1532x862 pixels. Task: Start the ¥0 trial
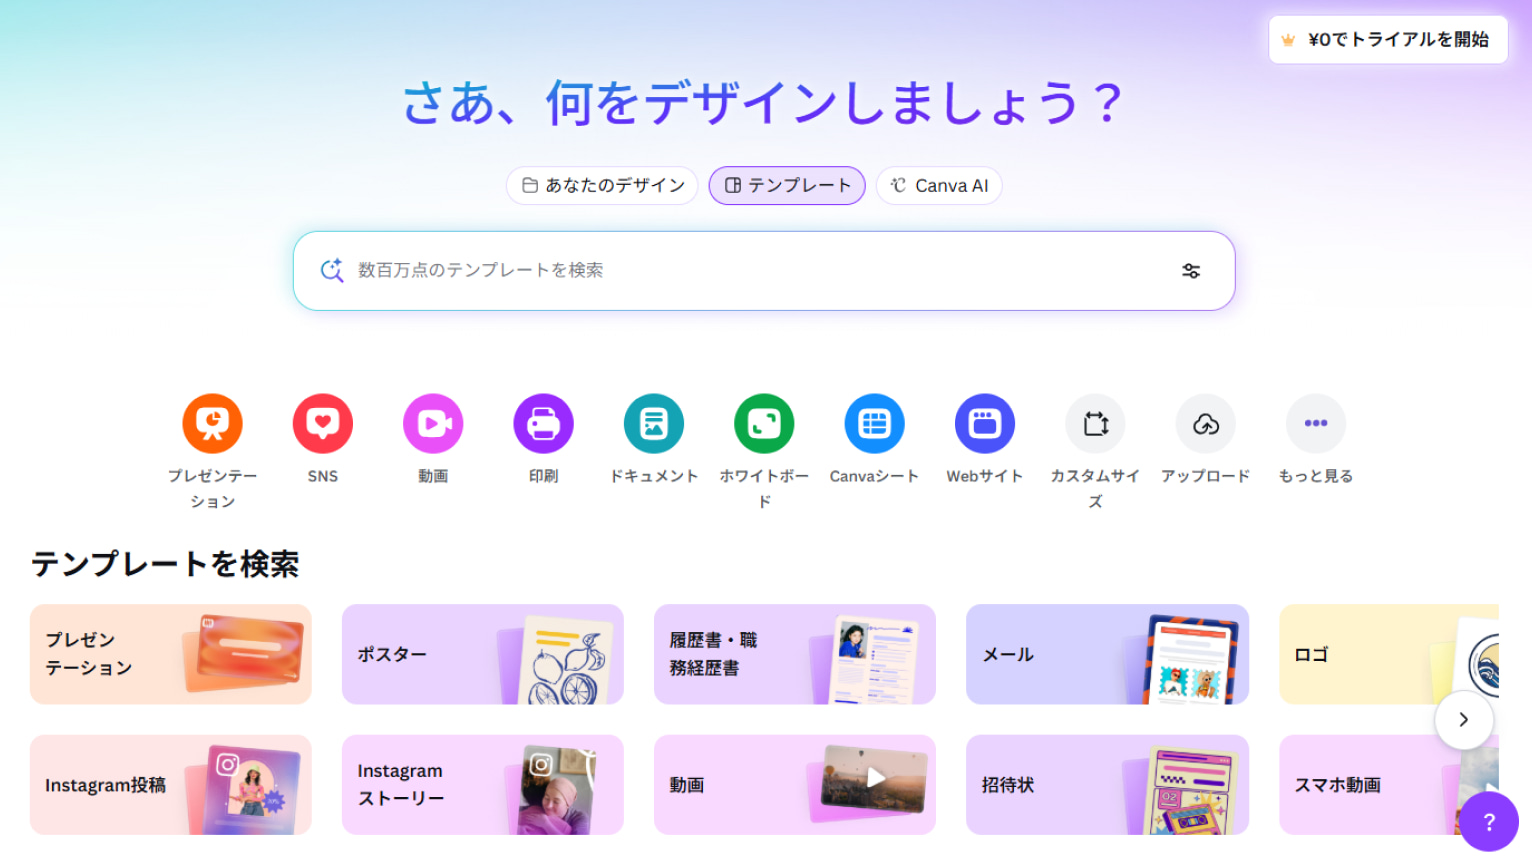(1387, 39)
